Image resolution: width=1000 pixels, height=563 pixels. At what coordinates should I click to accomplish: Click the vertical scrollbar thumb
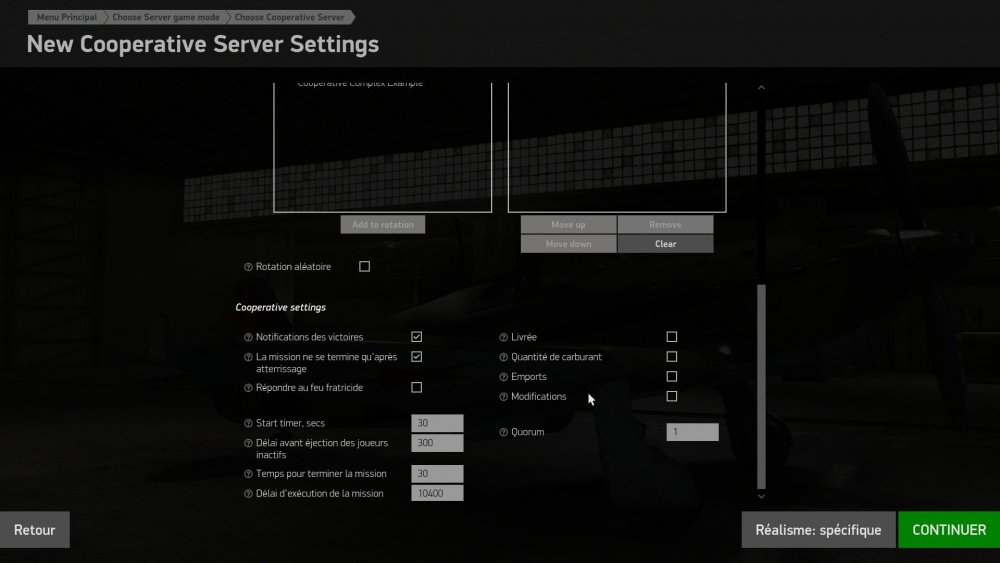761,386
